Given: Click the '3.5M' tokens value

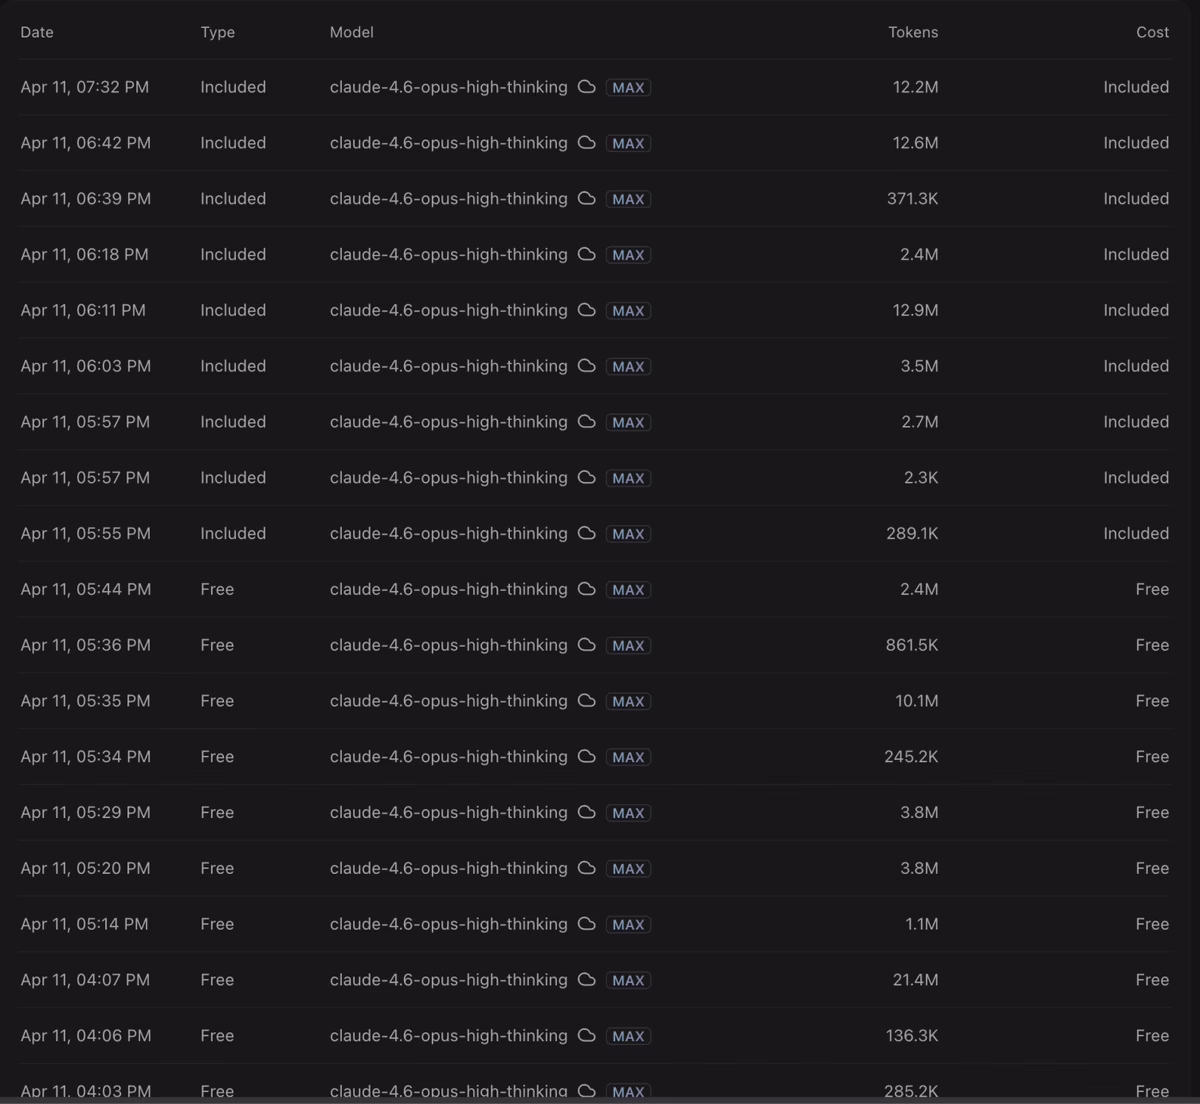Looking at the screenshot, I should point(919,366).
